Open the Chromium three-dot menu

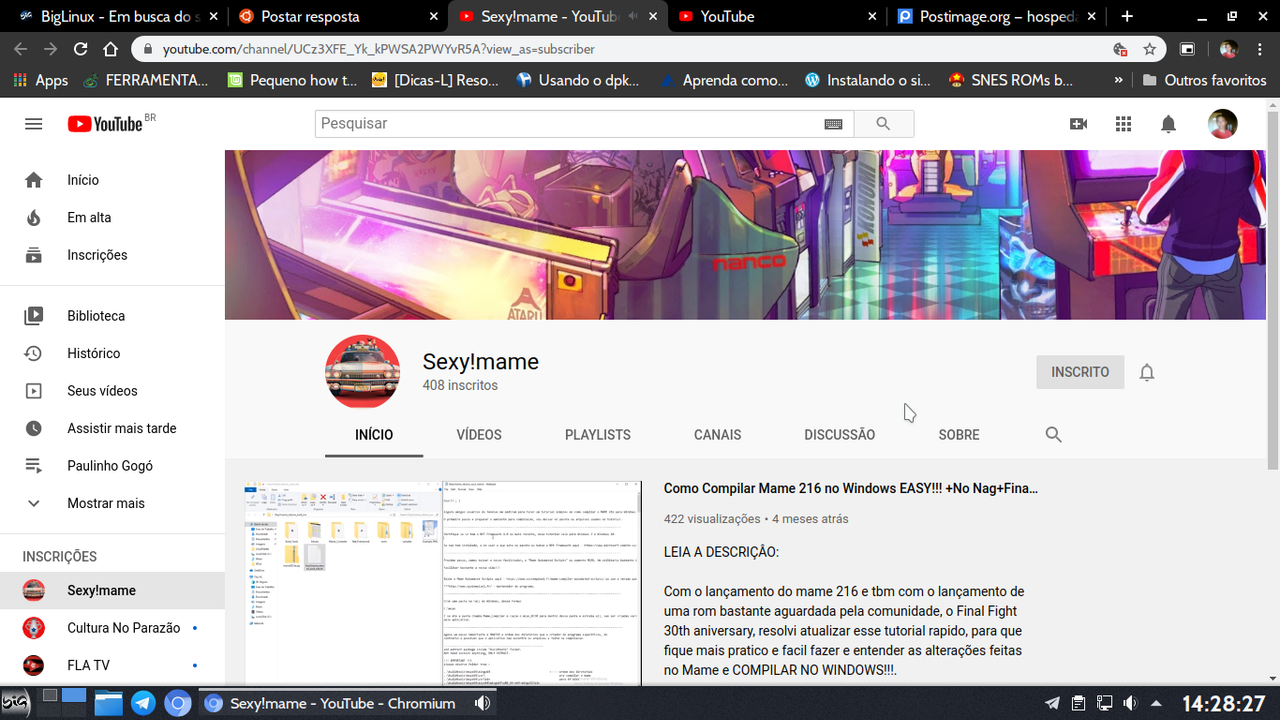tap(1260, 49)
